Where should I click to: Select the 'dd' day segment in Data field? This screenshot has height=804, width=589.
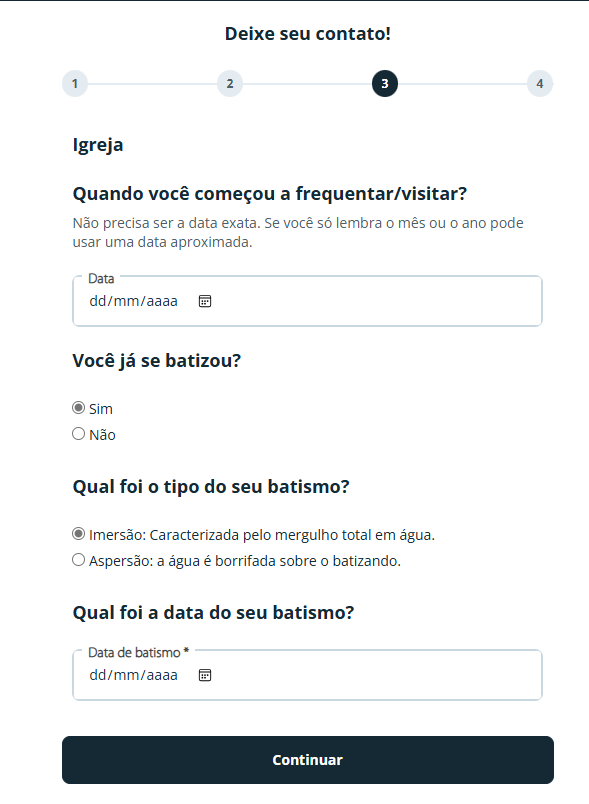pyautogui.click(x=97, y=301)
